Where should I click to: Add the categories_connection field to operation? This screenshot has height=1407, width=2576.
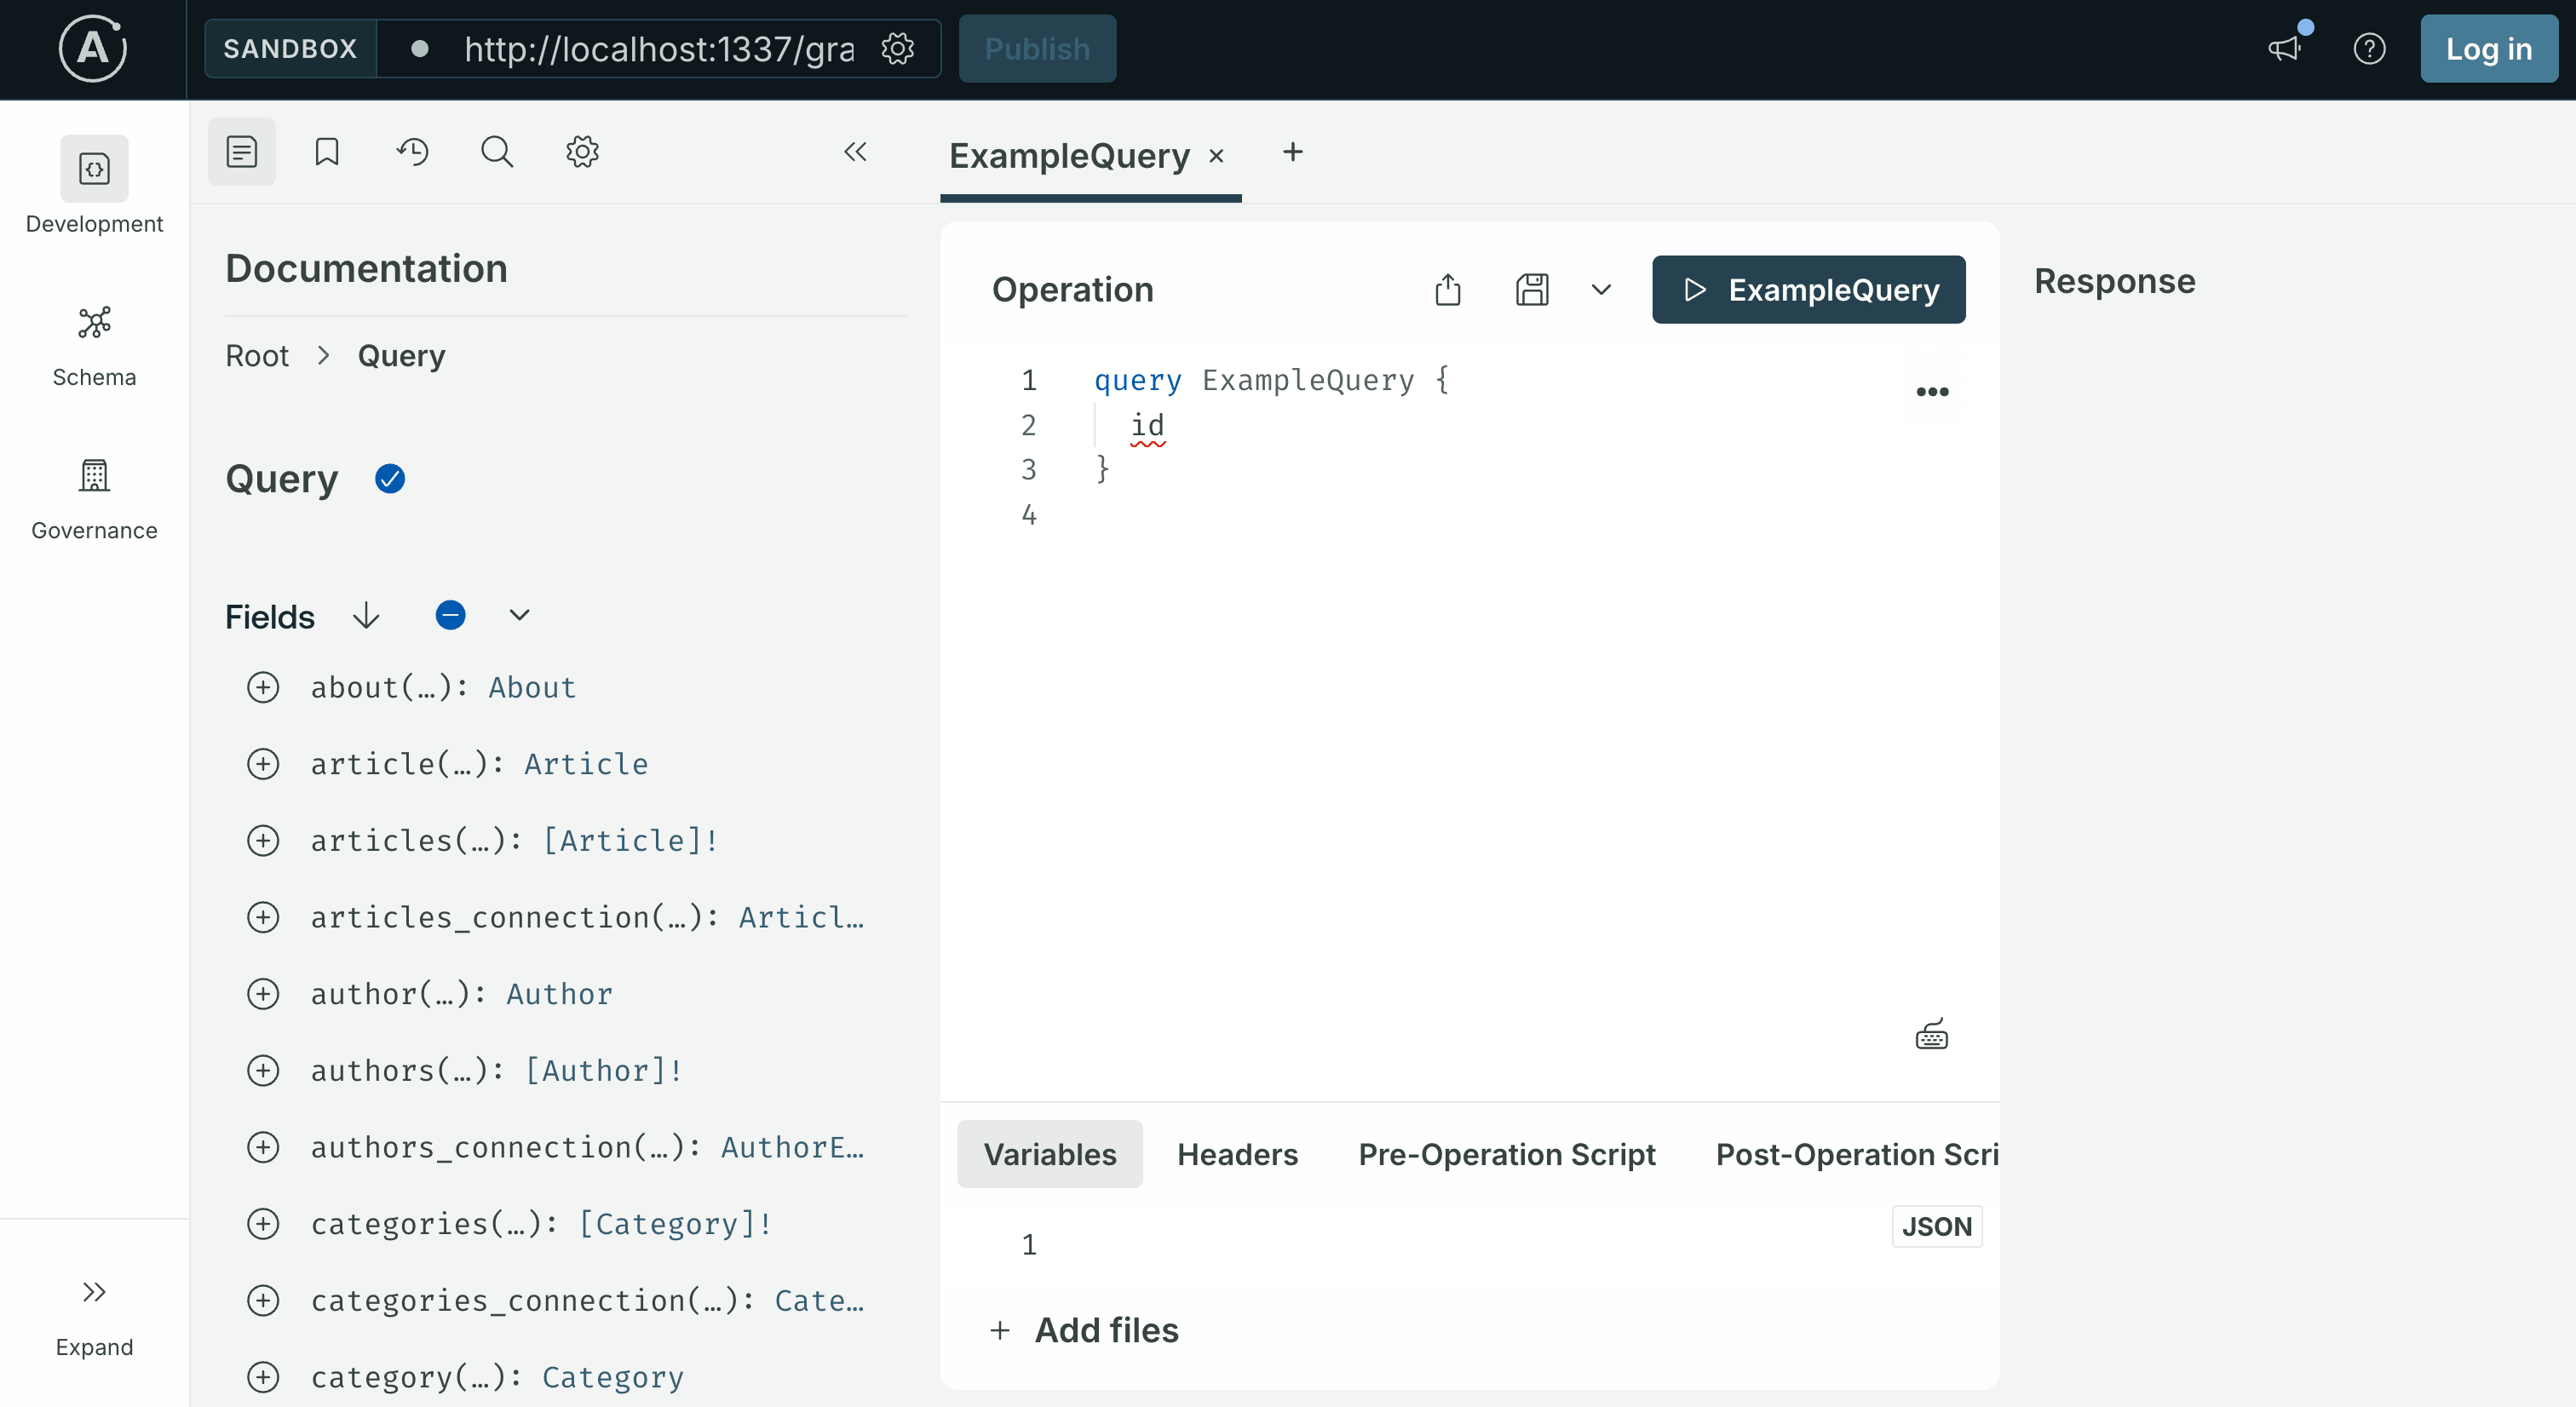point(263,1301)
